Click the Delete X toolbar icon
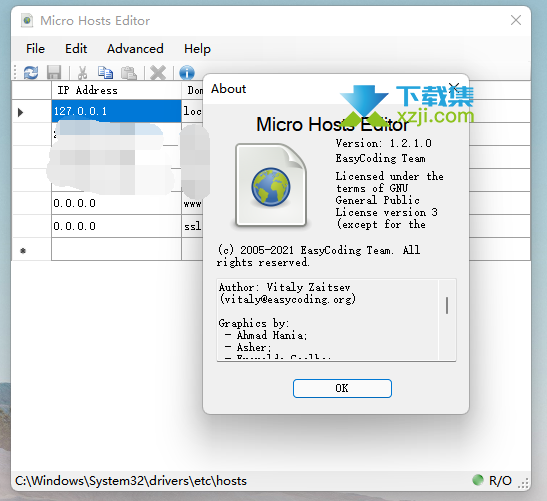Screen dimensions: 547x501 [158, 73]
